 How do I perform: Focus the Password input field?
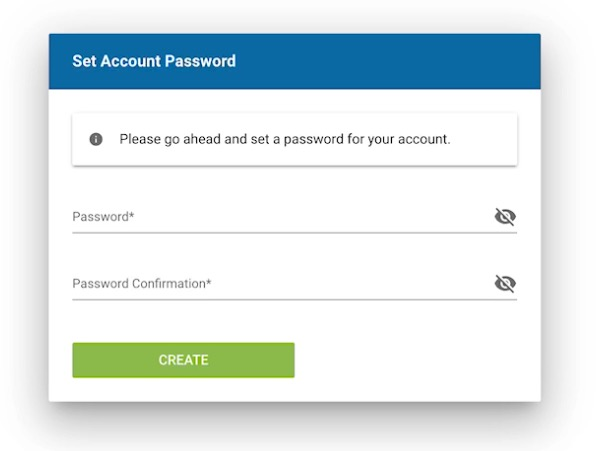coord(280,217)
